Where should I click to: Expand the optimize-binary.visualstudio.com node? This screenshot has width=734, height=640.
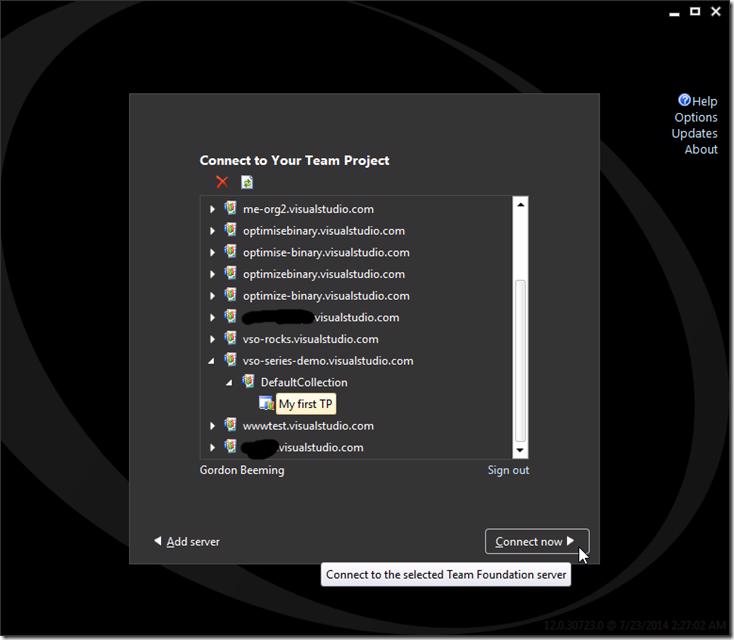[x=213, y=296]
